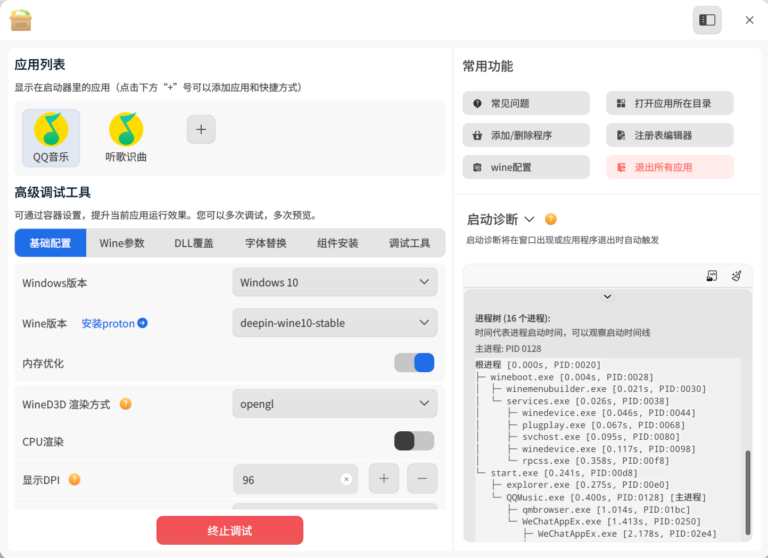Click the 终止调试 button

tap(230, 531)
